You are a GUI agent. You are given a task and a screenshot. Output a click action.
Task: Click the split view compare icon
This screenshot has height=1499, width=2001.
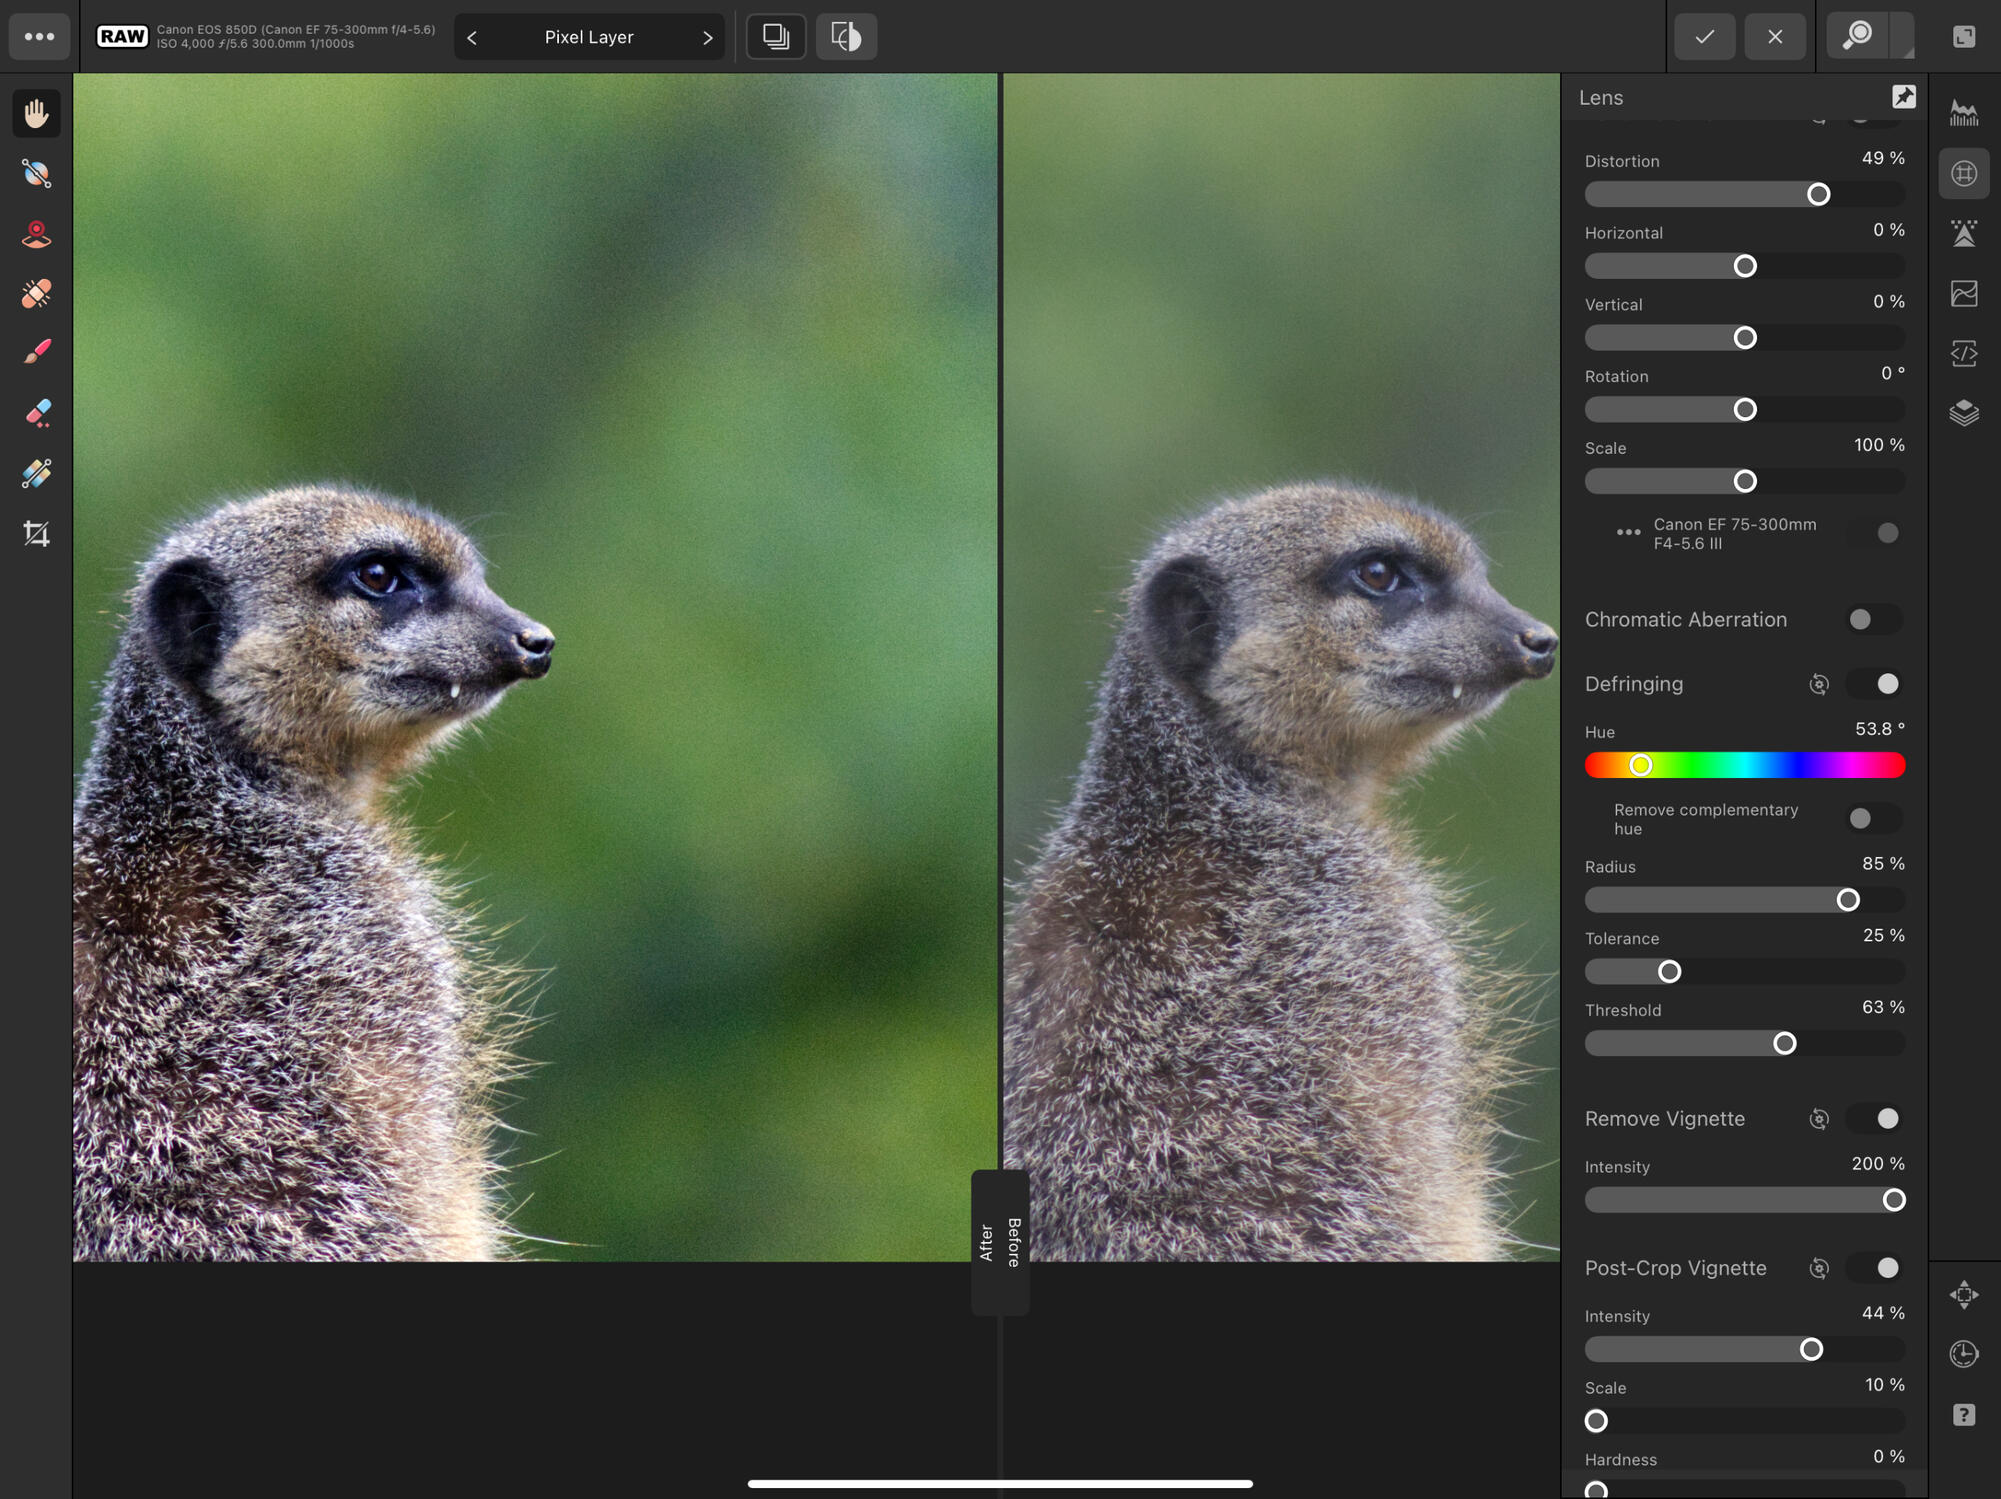point(846,37)
